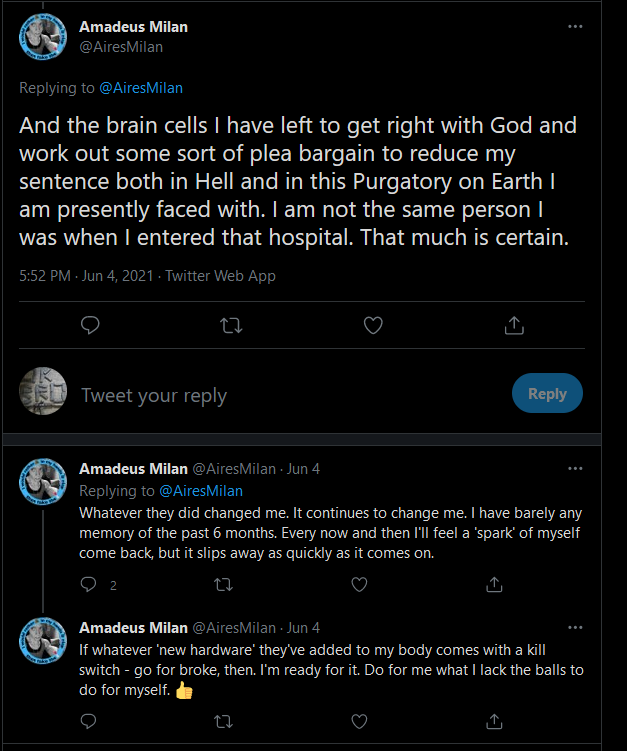
Task: Like the 'new hardware' kill switch tweet
Action: click(x=359, y=721)
